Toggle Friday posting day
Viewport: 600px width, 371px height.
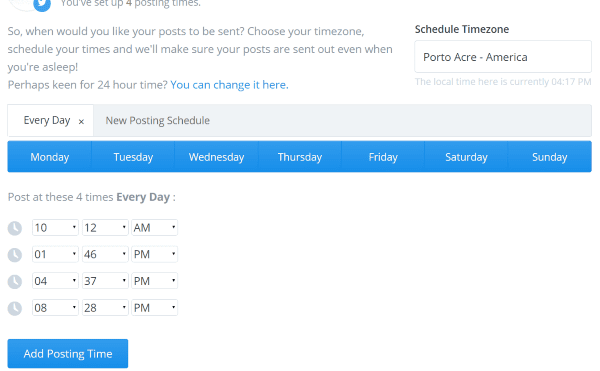click(383, 157)
